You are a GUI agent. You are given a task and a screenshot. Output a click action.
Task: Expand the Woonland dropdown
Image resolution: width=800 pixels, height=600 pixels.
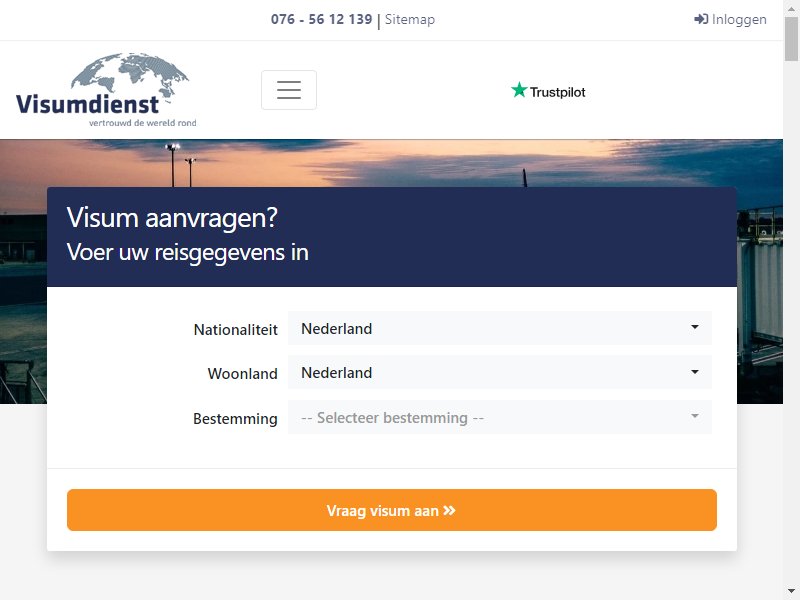pyautogui.click(x=499, y=372)
